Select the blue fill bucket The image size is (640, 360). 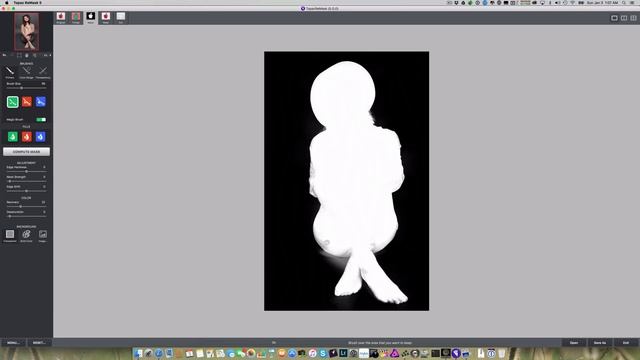tap(40, 137)
